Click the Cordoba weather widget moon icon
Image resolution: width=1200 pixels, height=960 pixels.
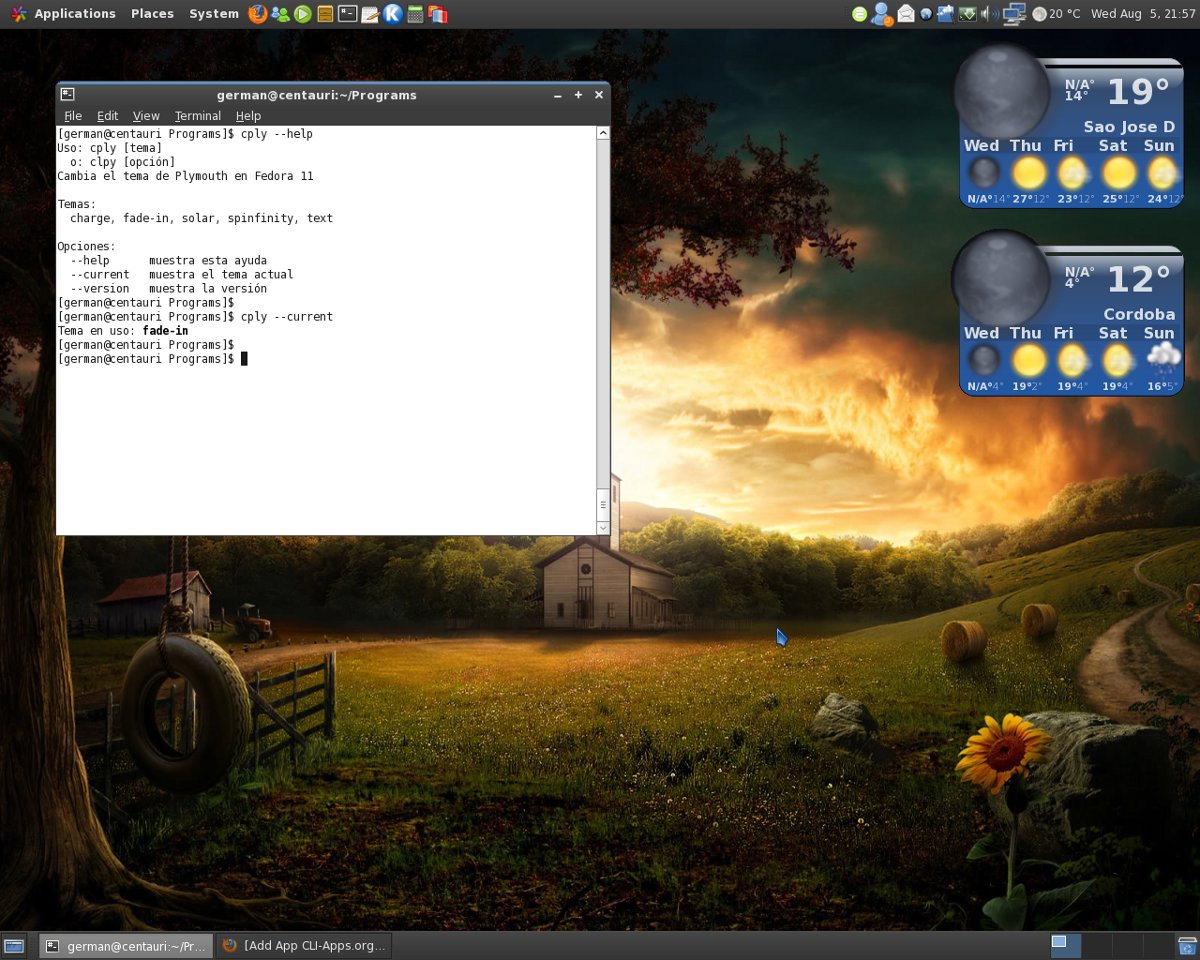coord(1001,279)
